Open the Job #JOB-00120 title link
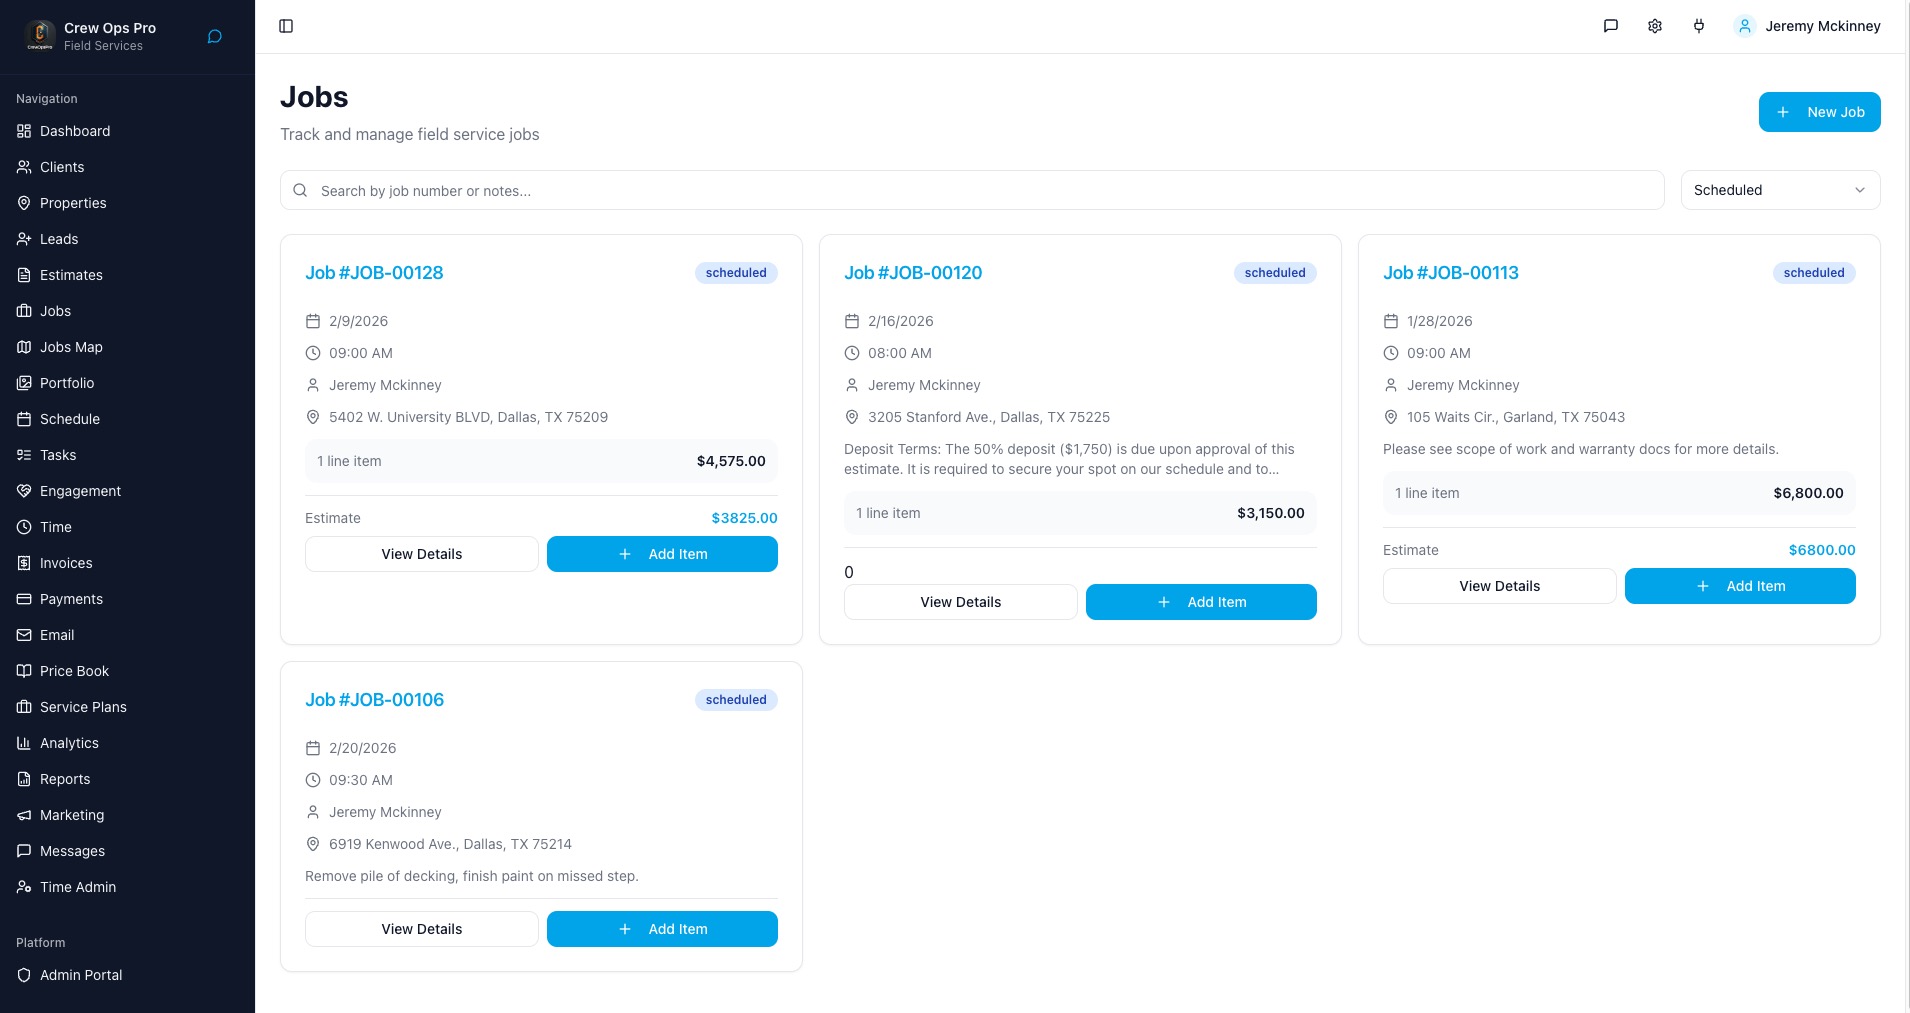 pyautogui.click(x=912, y=273)
